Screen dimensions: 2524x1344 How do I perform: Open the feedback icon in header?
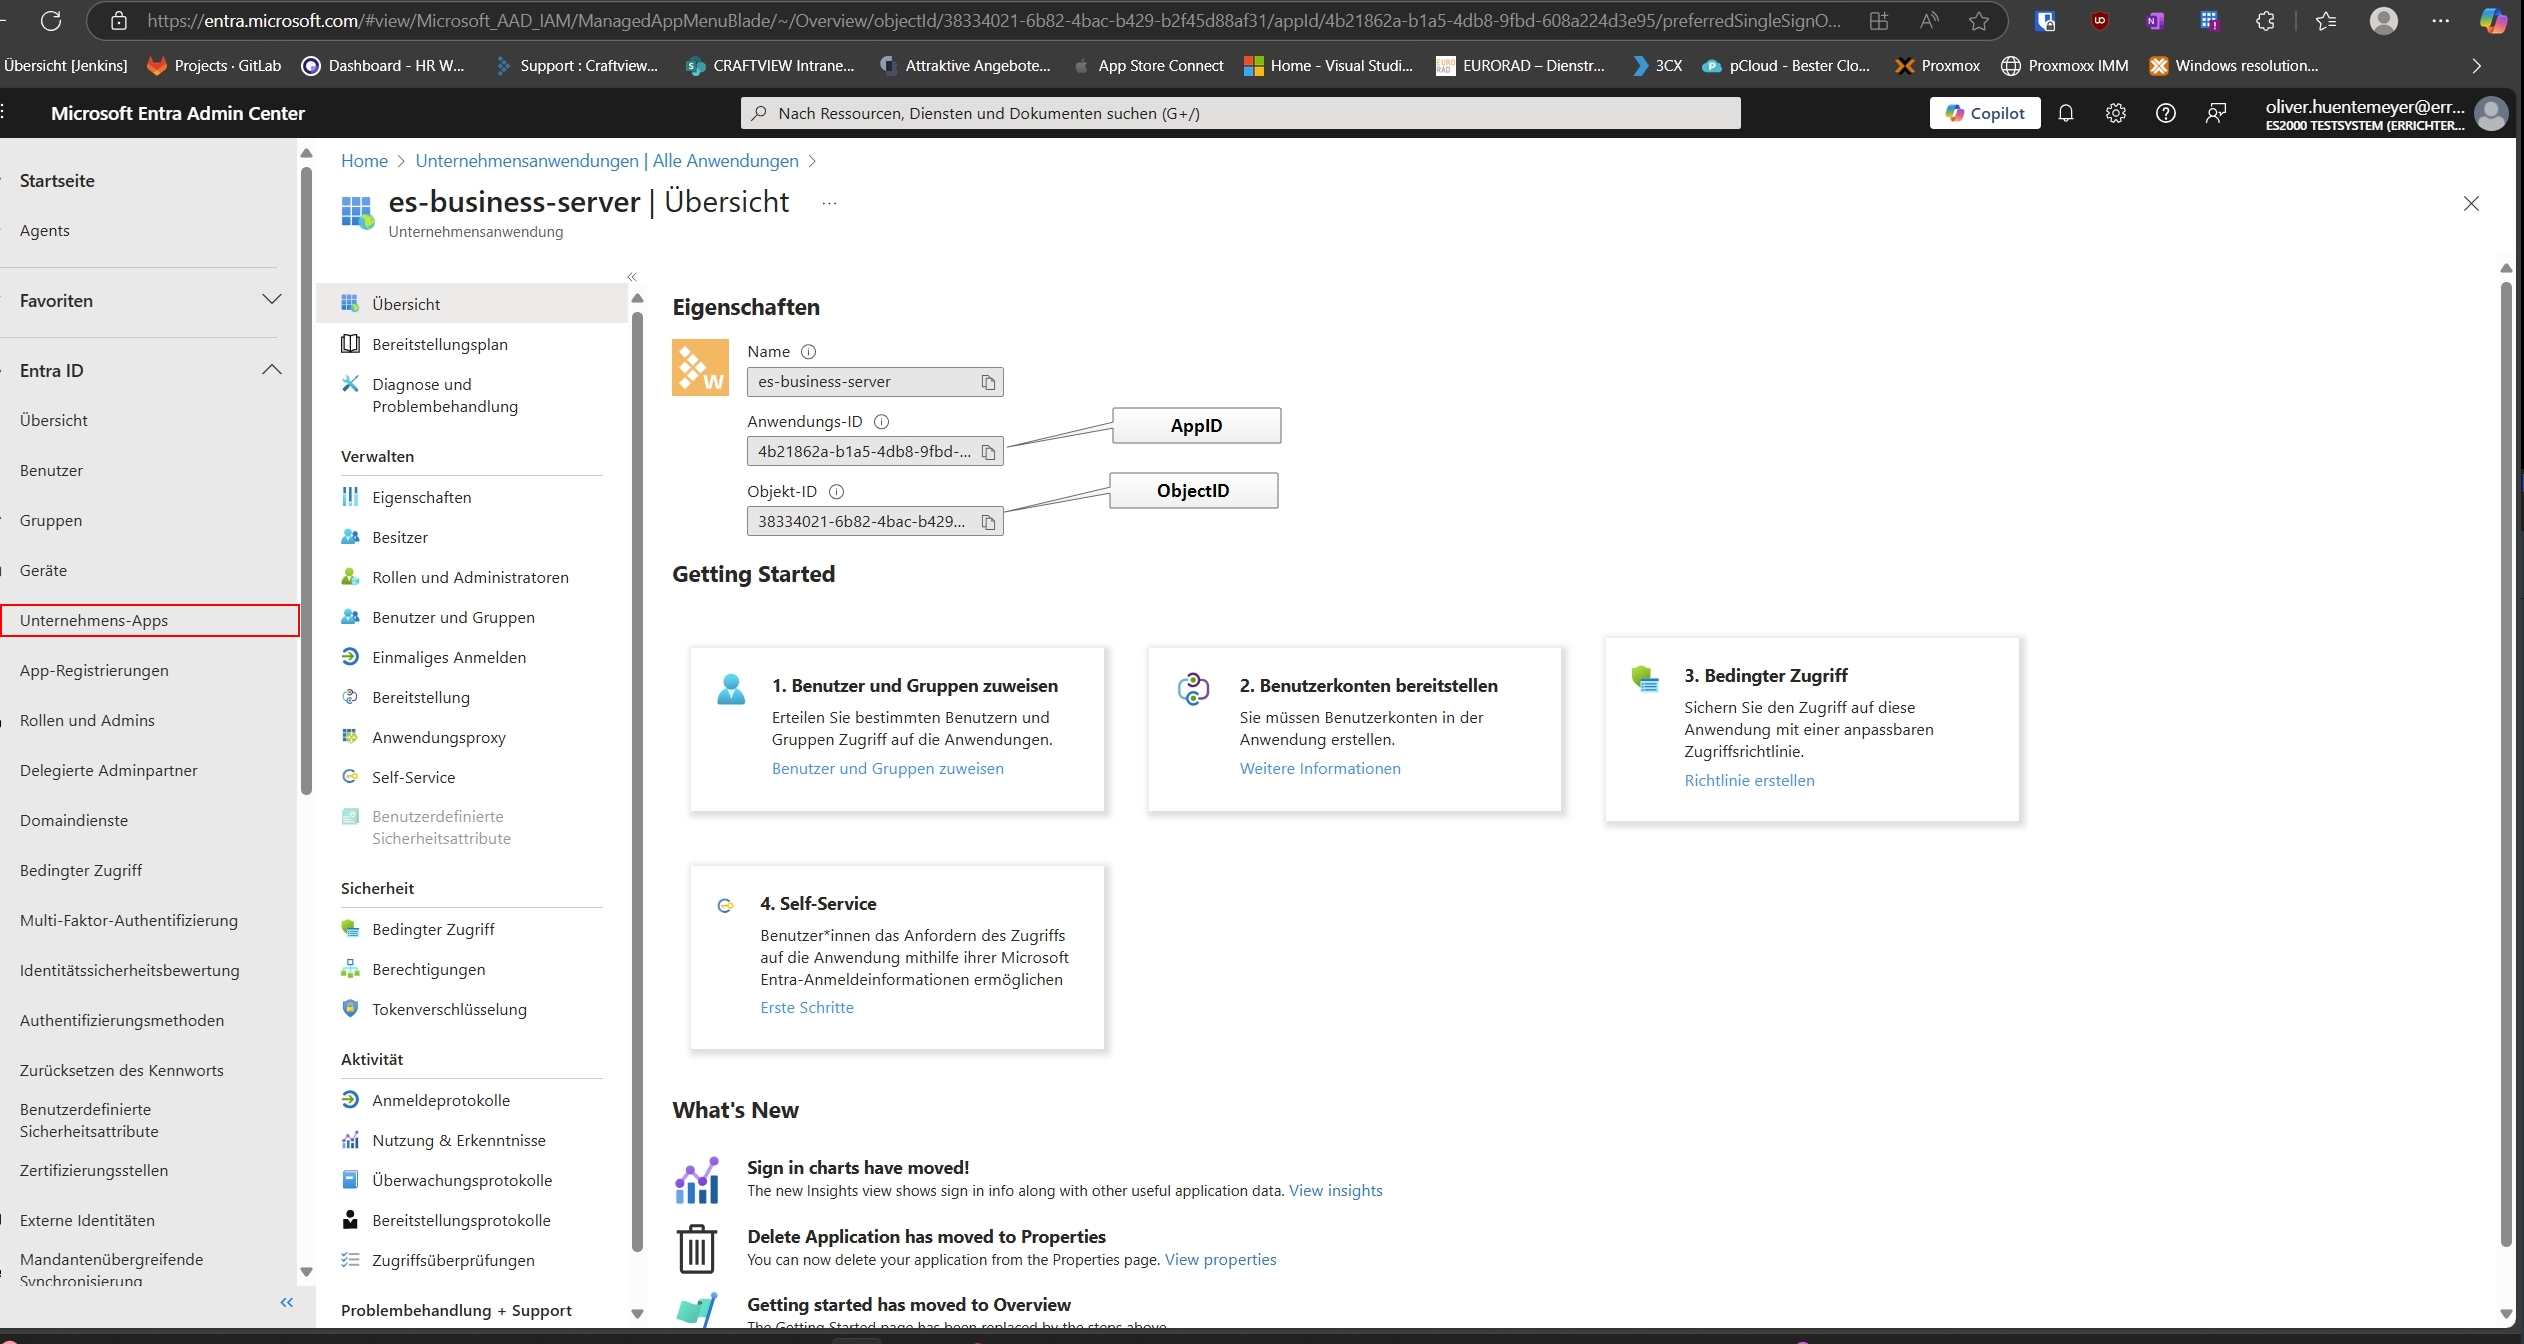[2216, 113]
